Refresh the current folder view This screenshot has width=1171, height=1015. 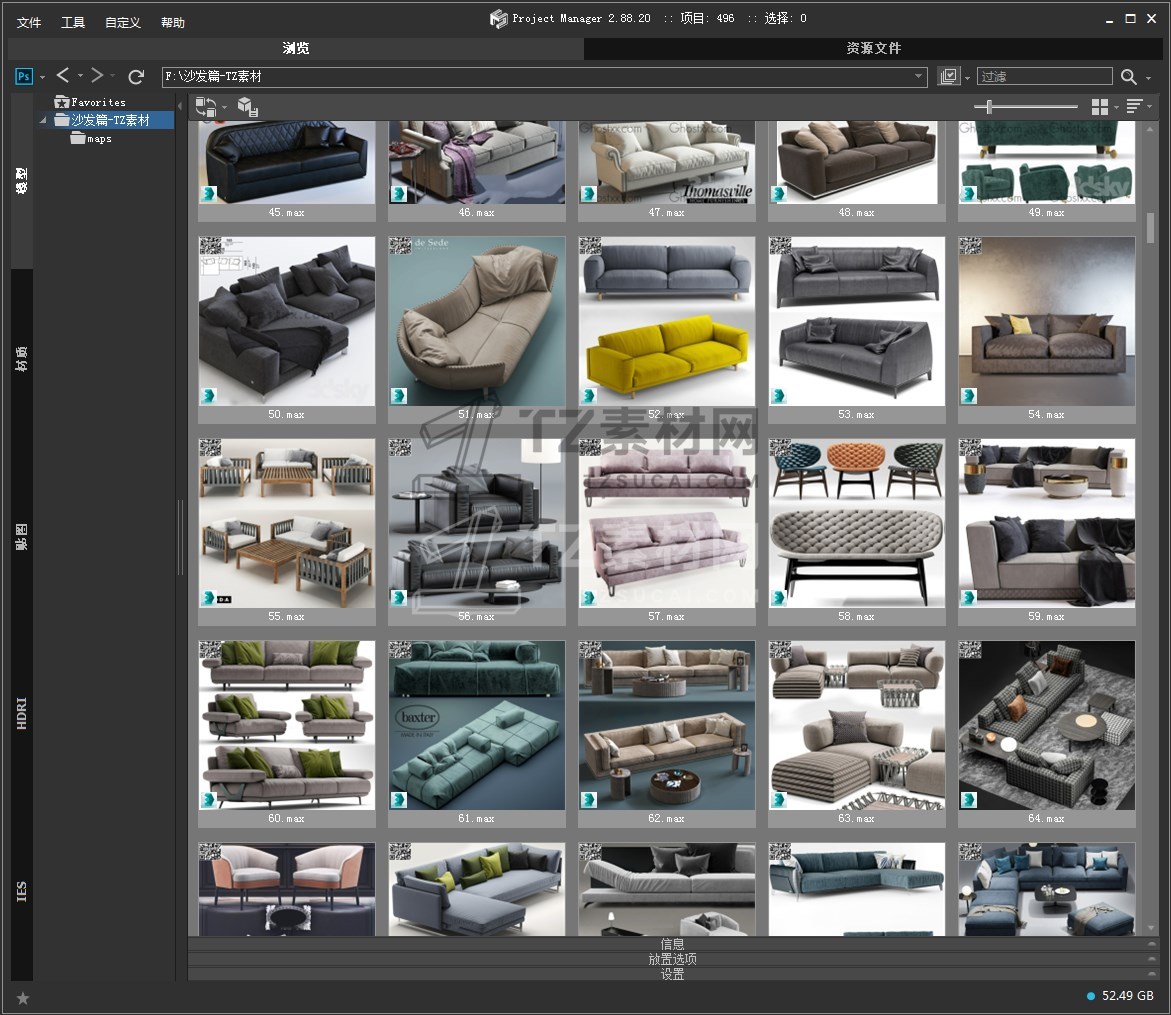point(136,76)
